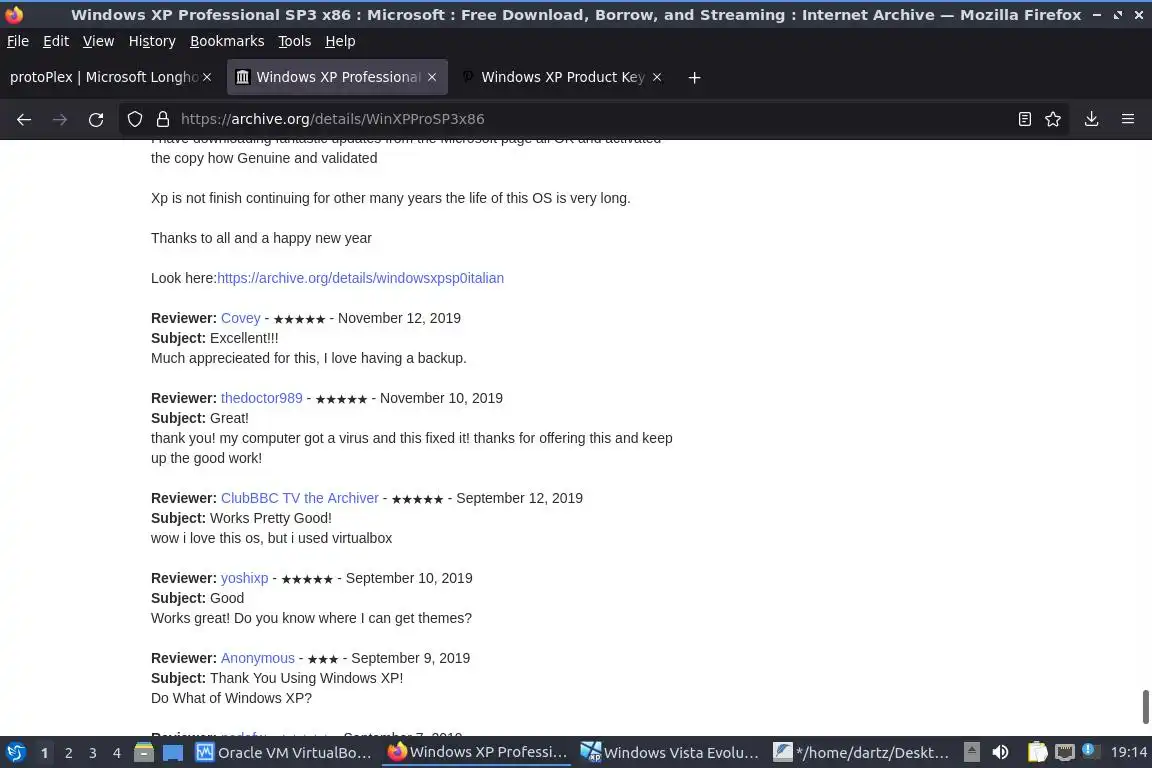1152x768 pixels.
Task: Select Windows XP Professional Firefox taskbar entry
Action: (x=477, y=753)
